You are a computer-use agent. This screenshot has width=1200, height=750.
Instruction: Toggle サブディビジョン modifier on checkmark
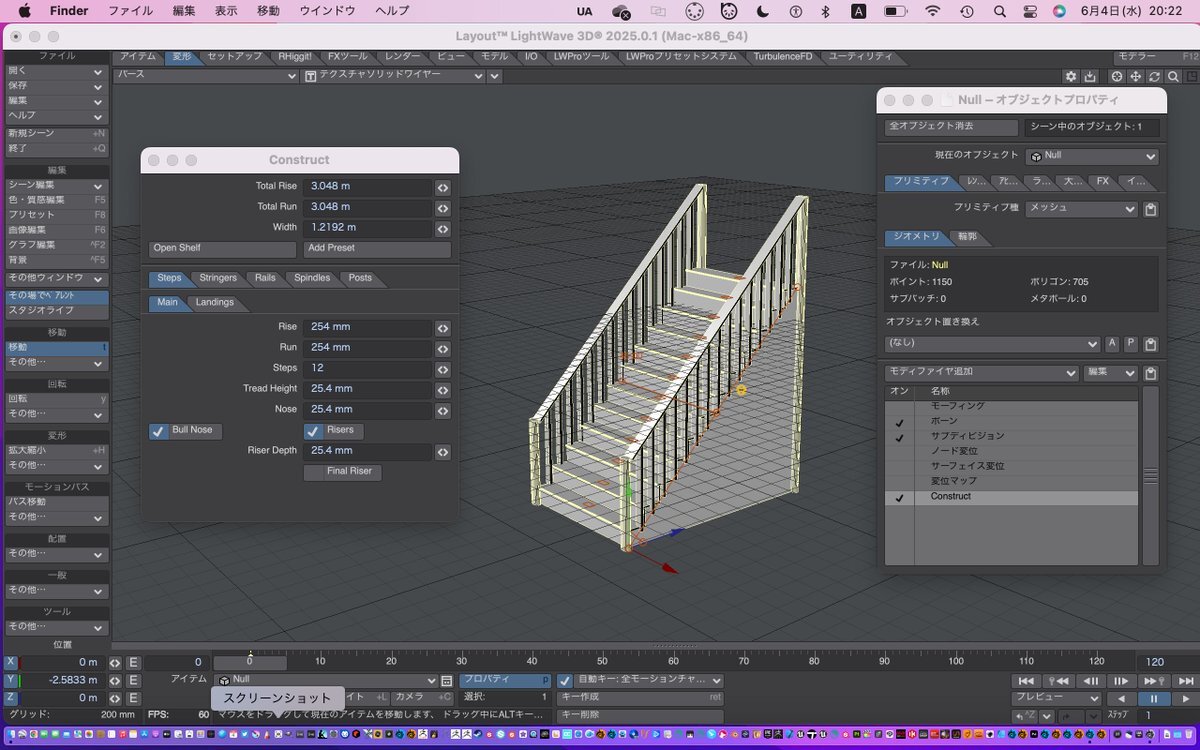coord(899,437)
